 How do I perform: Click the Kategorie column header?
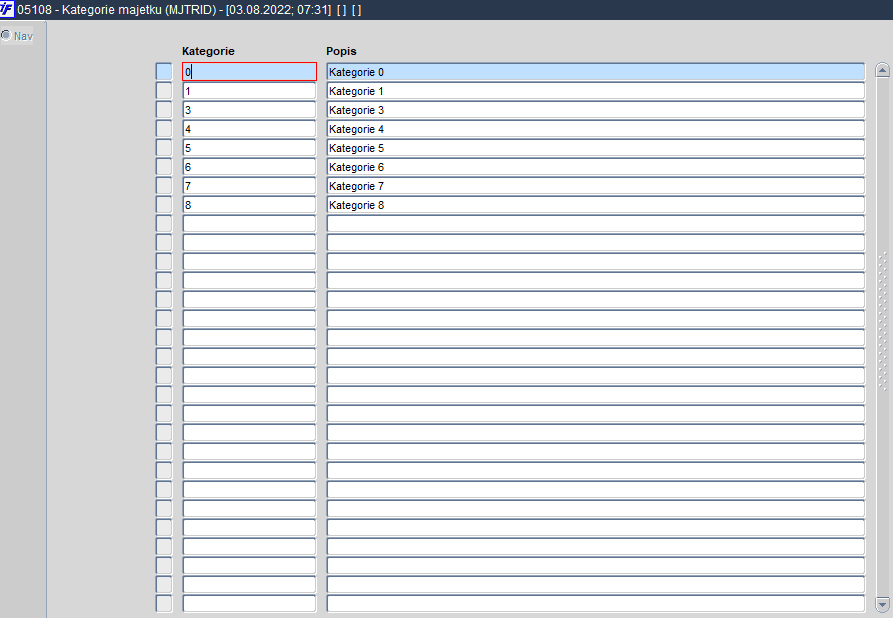pyautogui.click(x=208, y=51)
